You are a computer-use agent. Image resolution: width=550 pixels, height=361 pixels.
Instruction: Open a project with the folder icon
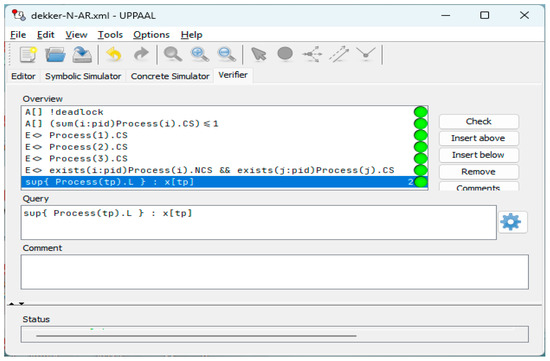(x=55, y=55)
